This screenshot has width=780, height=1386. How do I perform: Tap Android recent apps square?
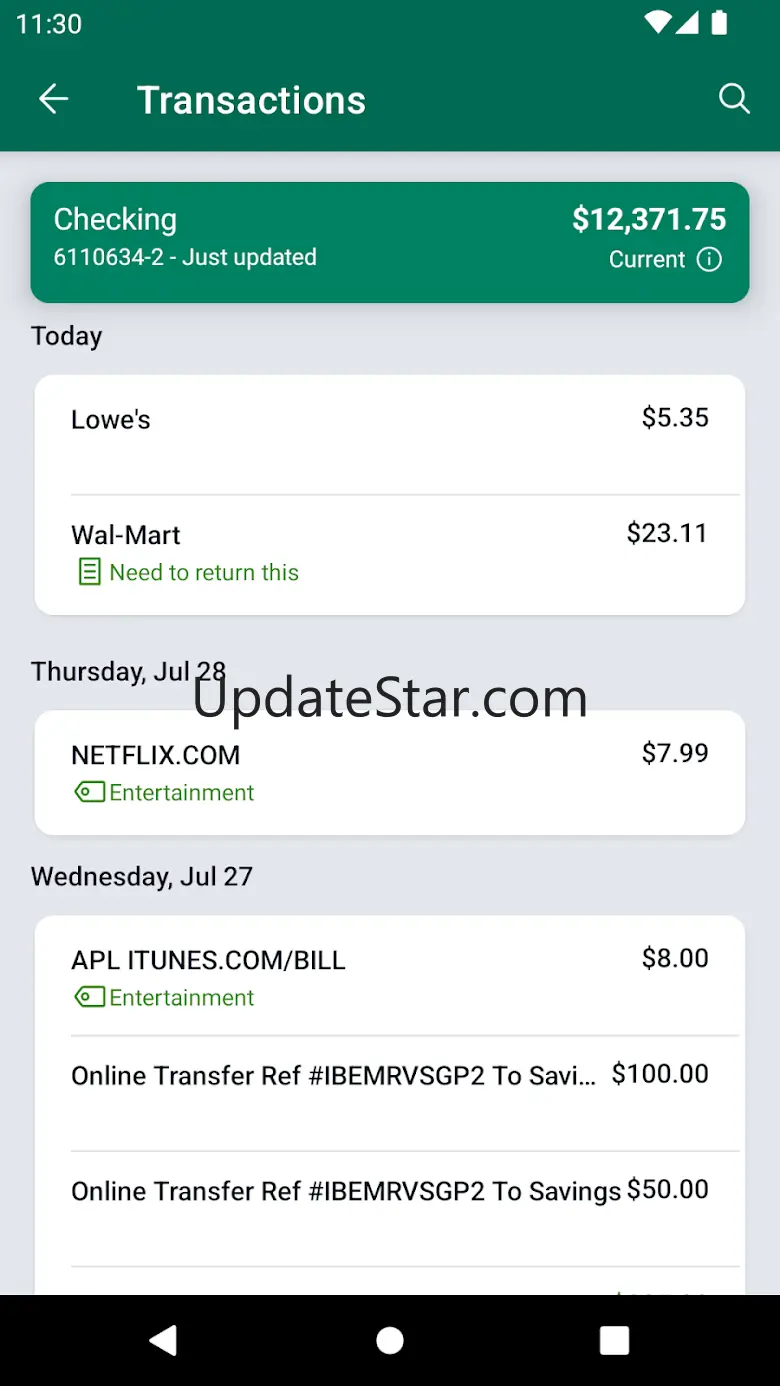(614, 1341)
